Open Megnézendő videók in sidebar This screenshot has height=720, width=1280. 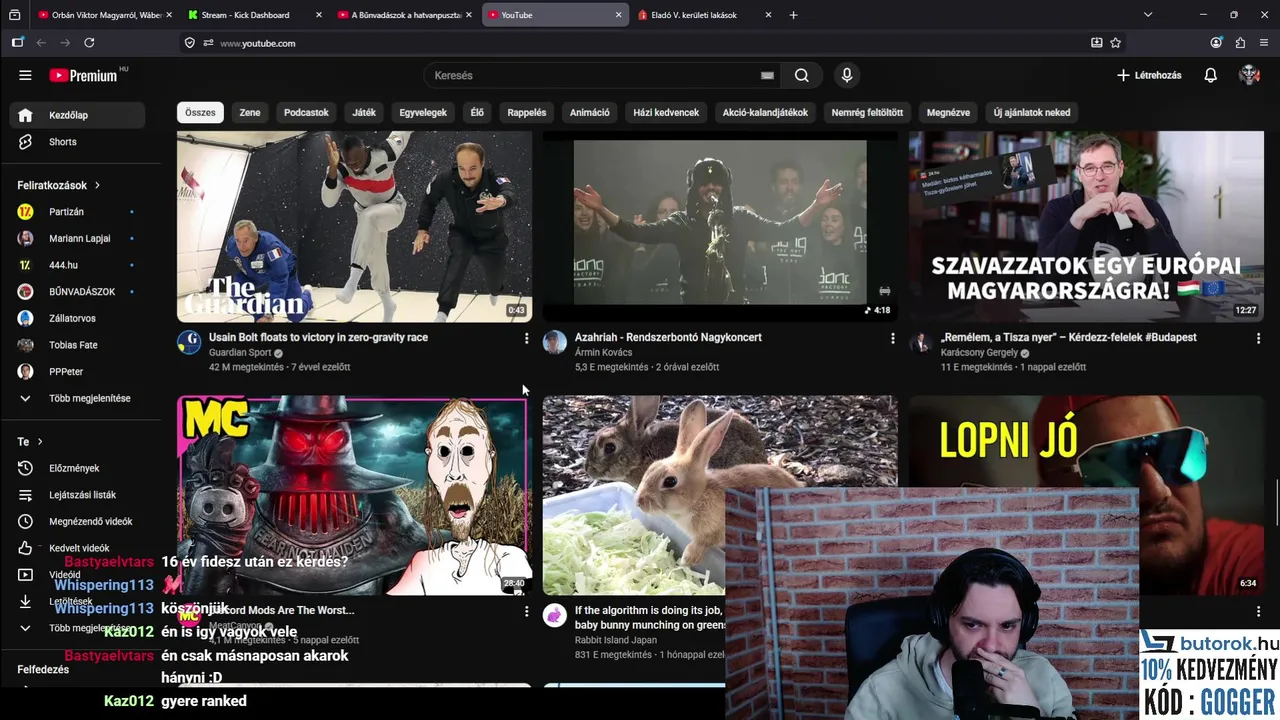tap(77, 521)
